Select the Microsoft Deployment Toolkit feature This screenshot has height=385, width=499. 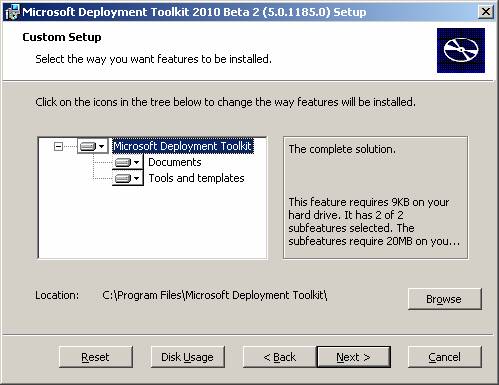pos(183,146)
